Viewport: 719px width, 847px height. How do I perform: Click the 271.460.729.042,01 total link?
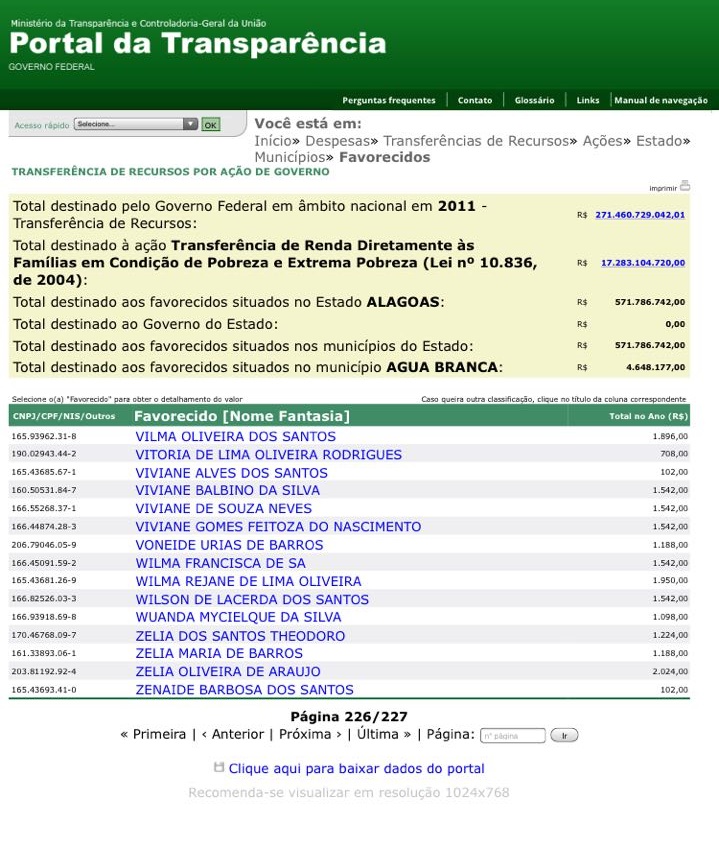pos(640,215)
